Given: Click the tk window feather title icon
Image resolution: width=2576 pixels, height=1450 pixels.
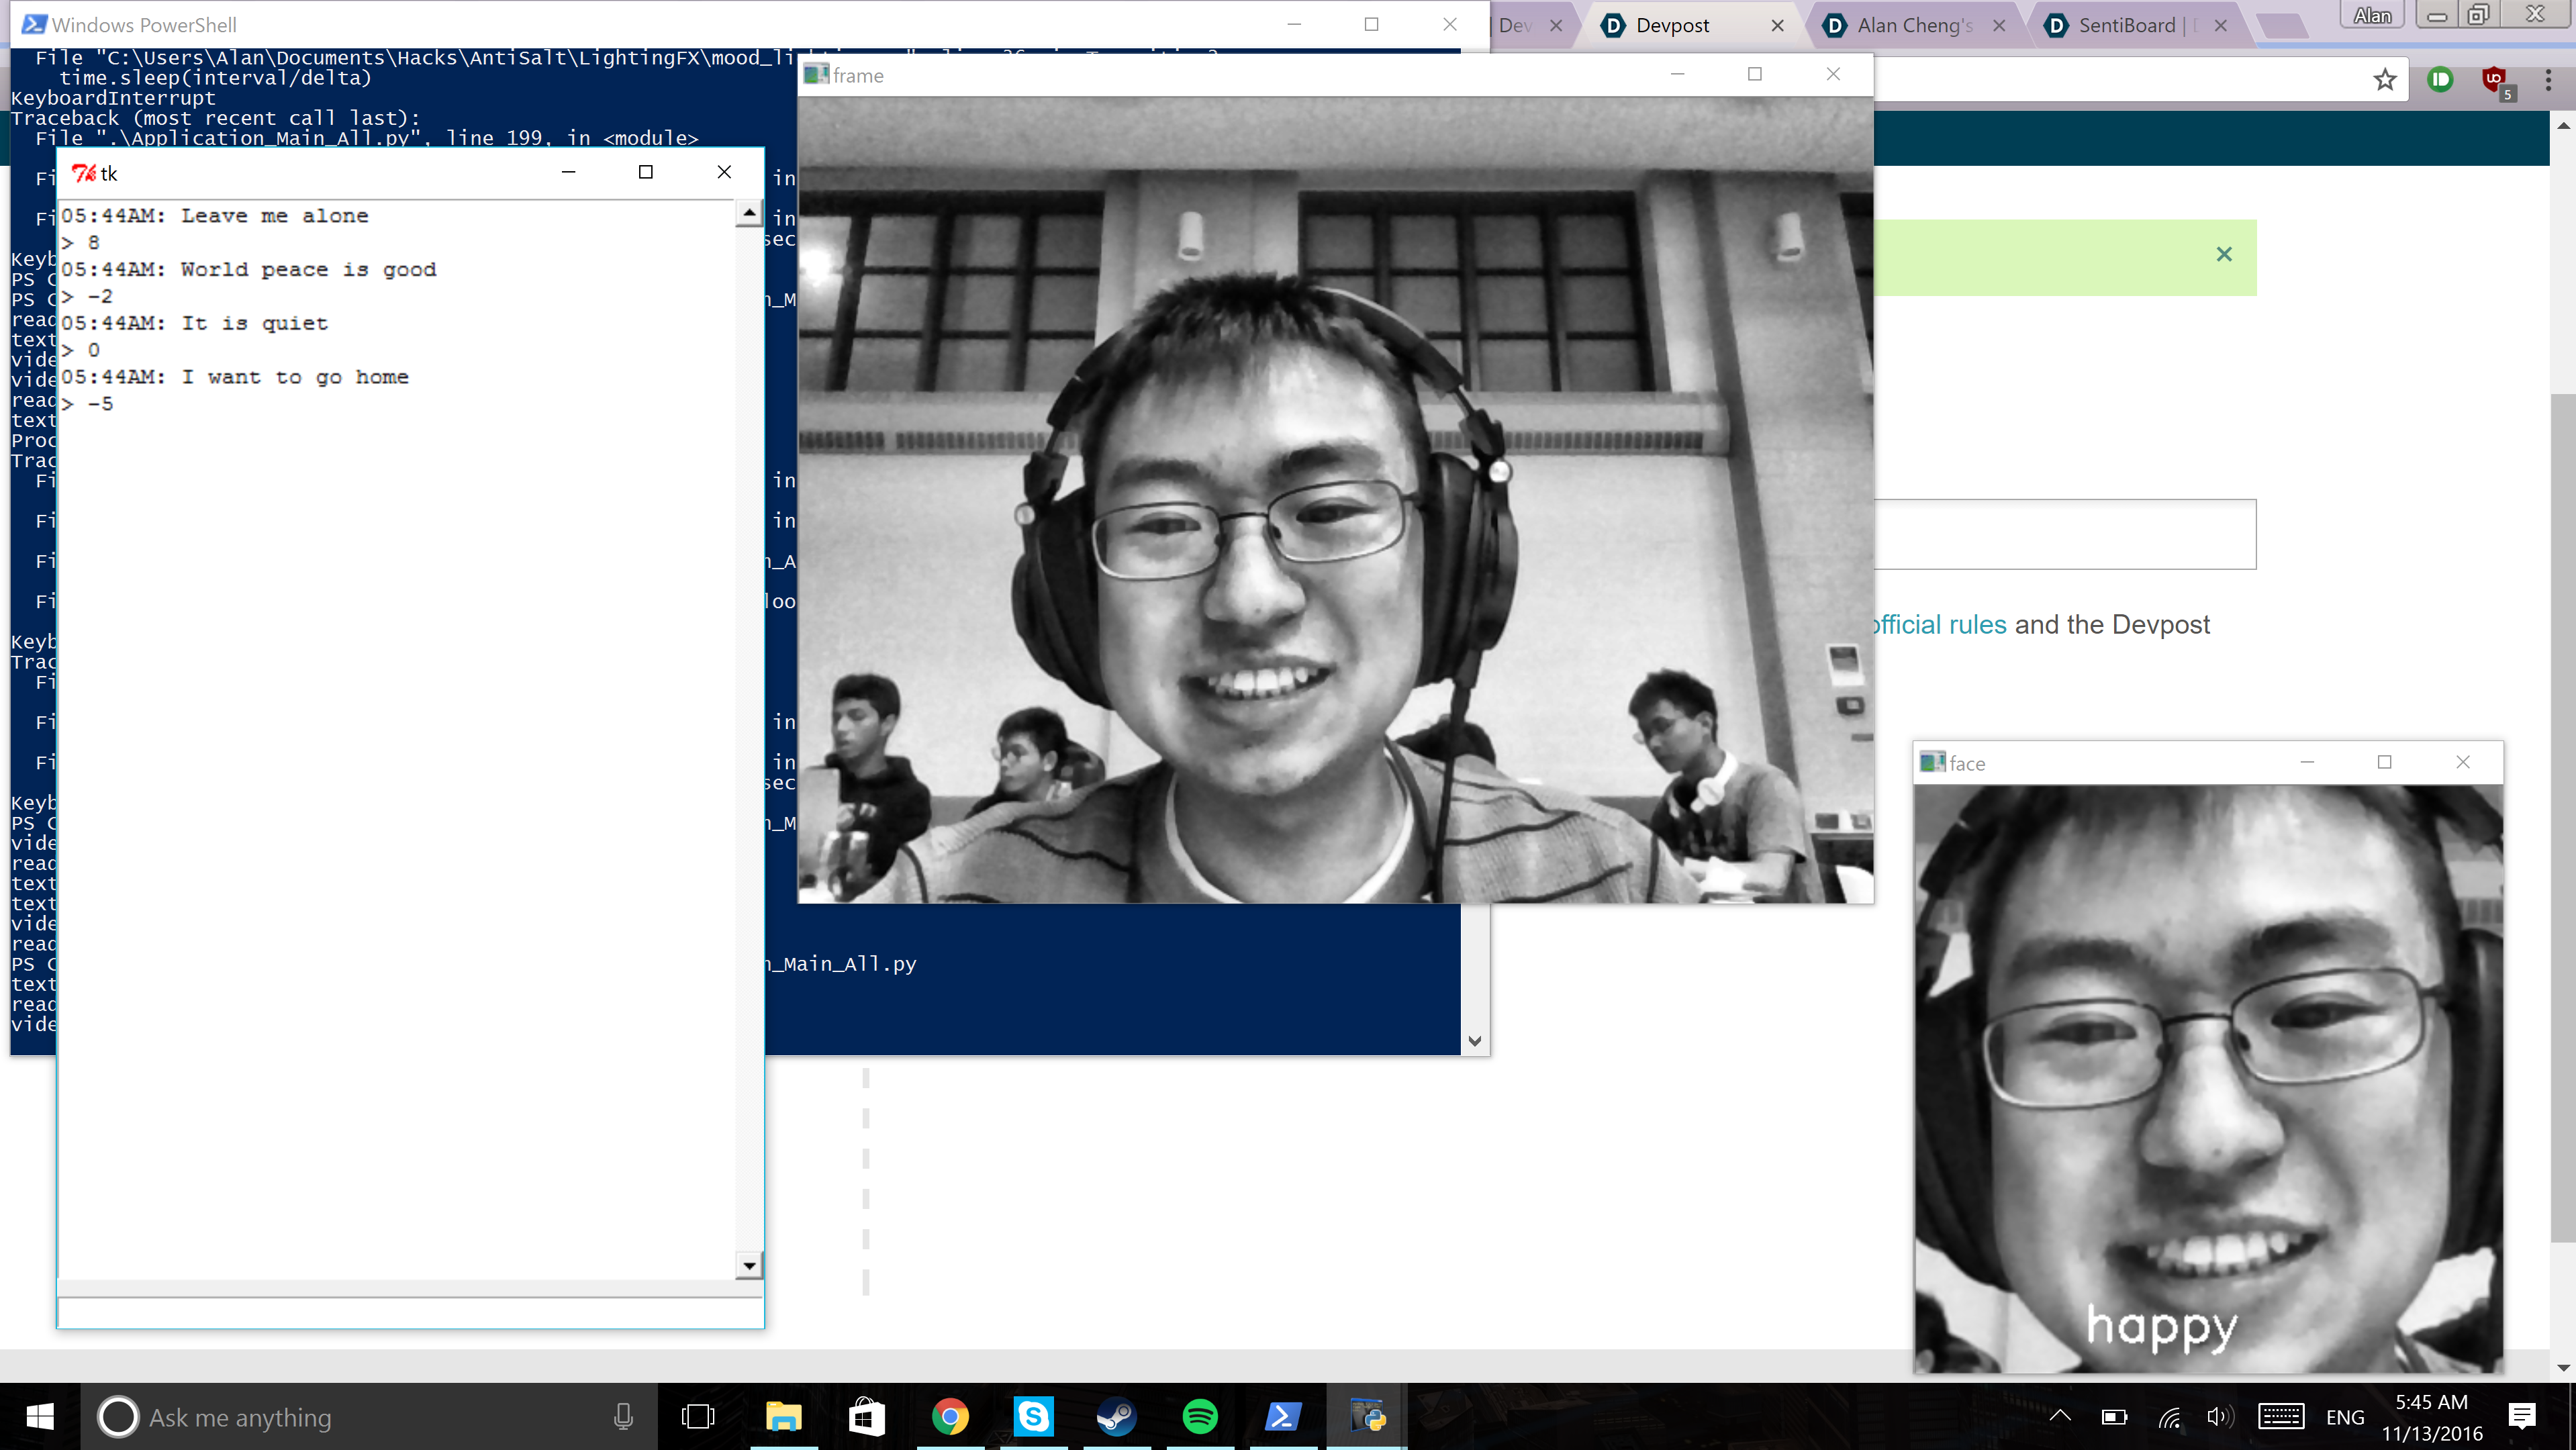Looking at the screenshot, I should [83, 173].
